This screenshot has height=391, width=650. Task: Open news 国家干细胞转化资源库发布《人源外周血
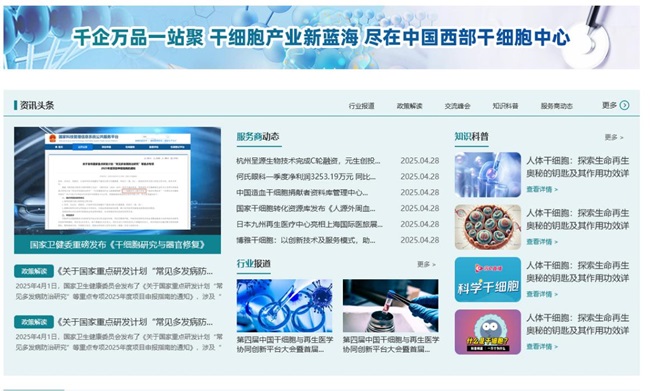pyautogui.click(x=306, y=208)
